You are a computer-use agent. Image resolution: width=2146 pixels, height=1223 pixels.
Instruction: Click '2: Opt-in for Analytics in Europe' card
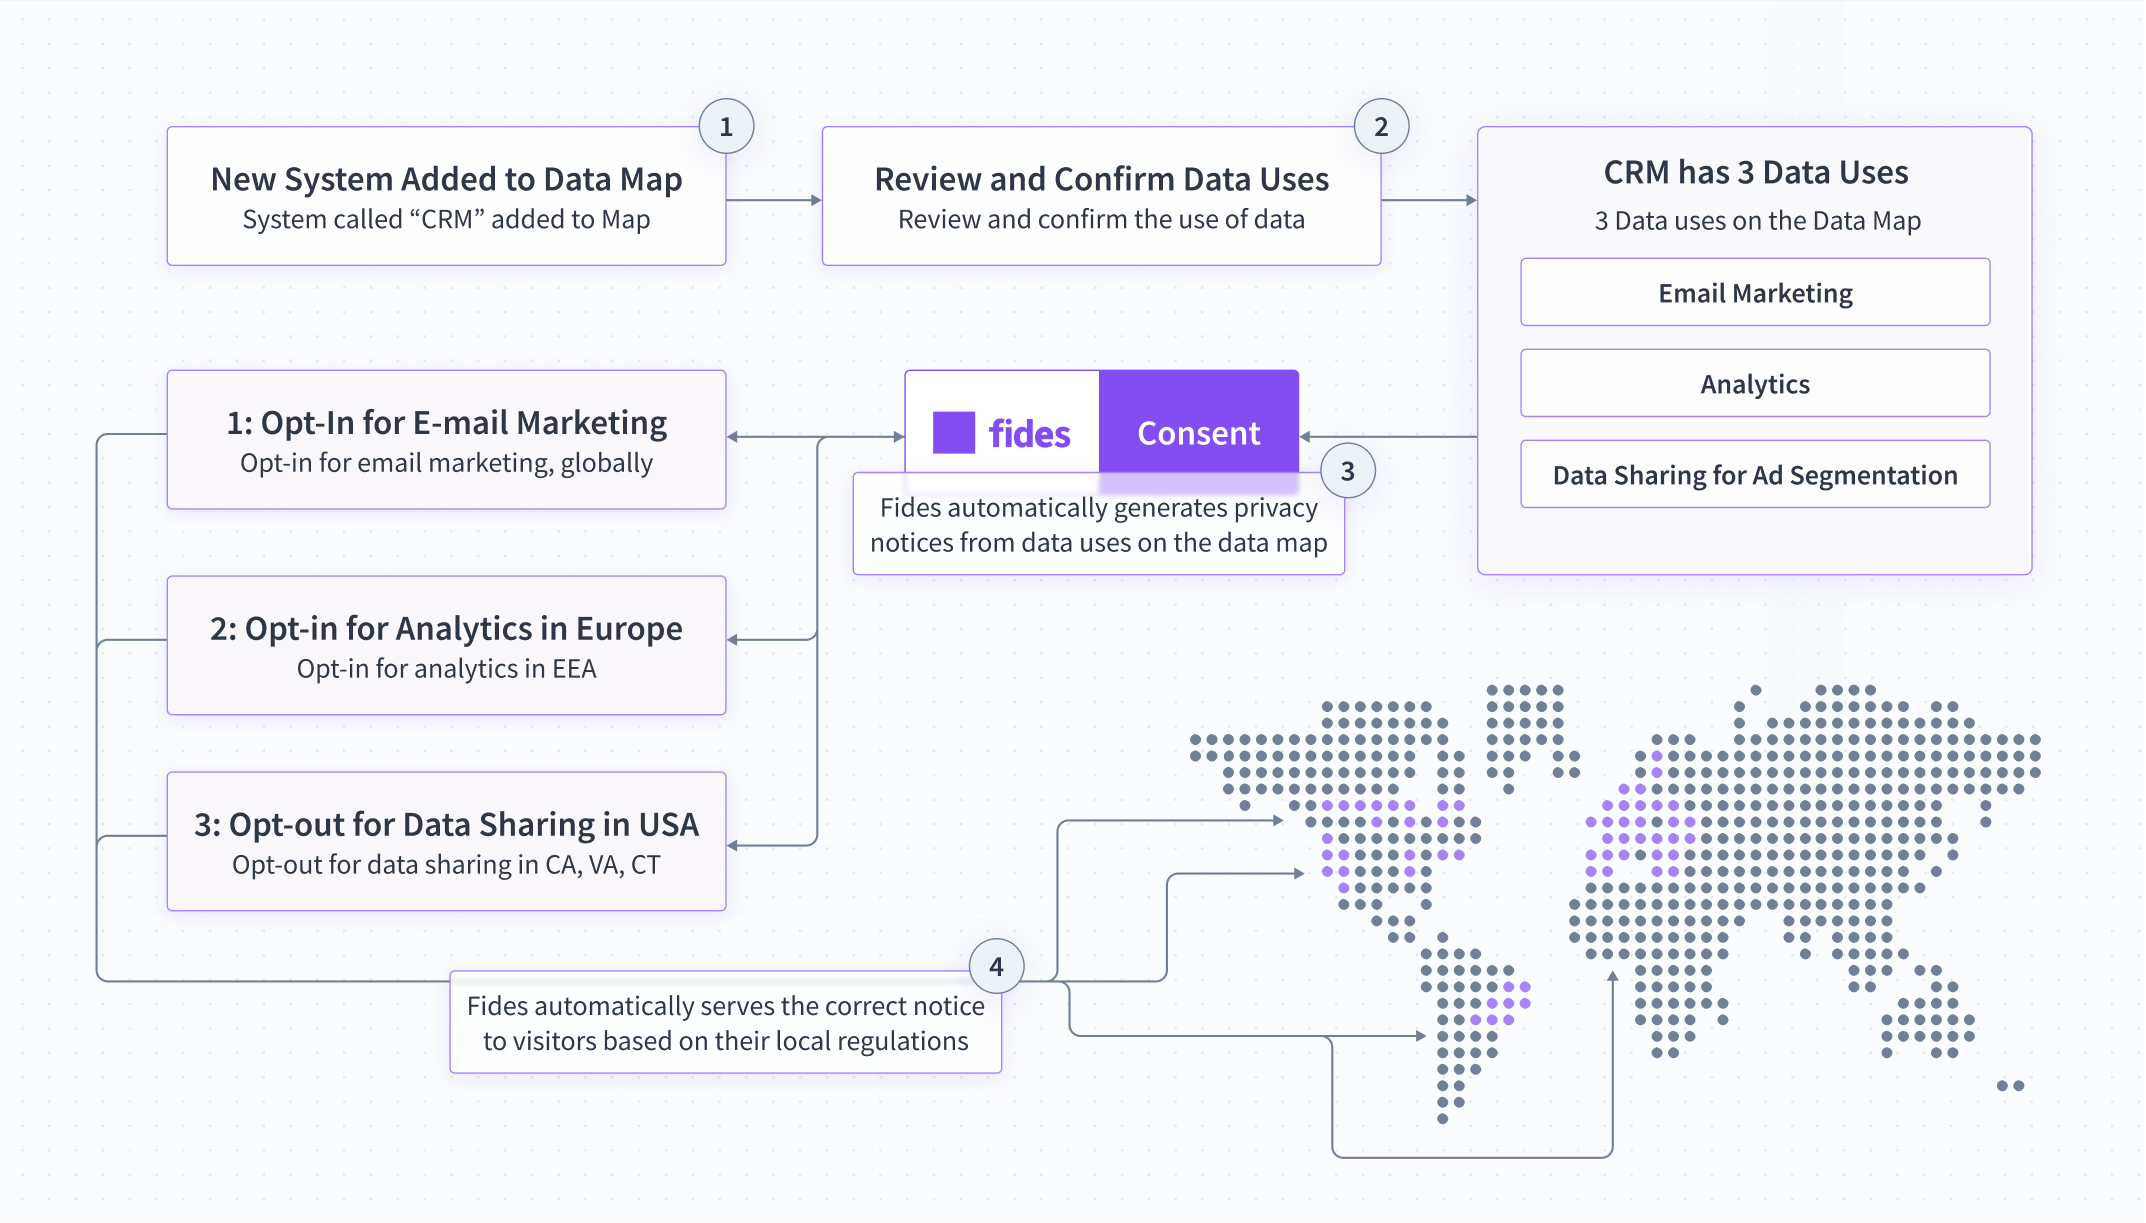[x=446, y=645]
